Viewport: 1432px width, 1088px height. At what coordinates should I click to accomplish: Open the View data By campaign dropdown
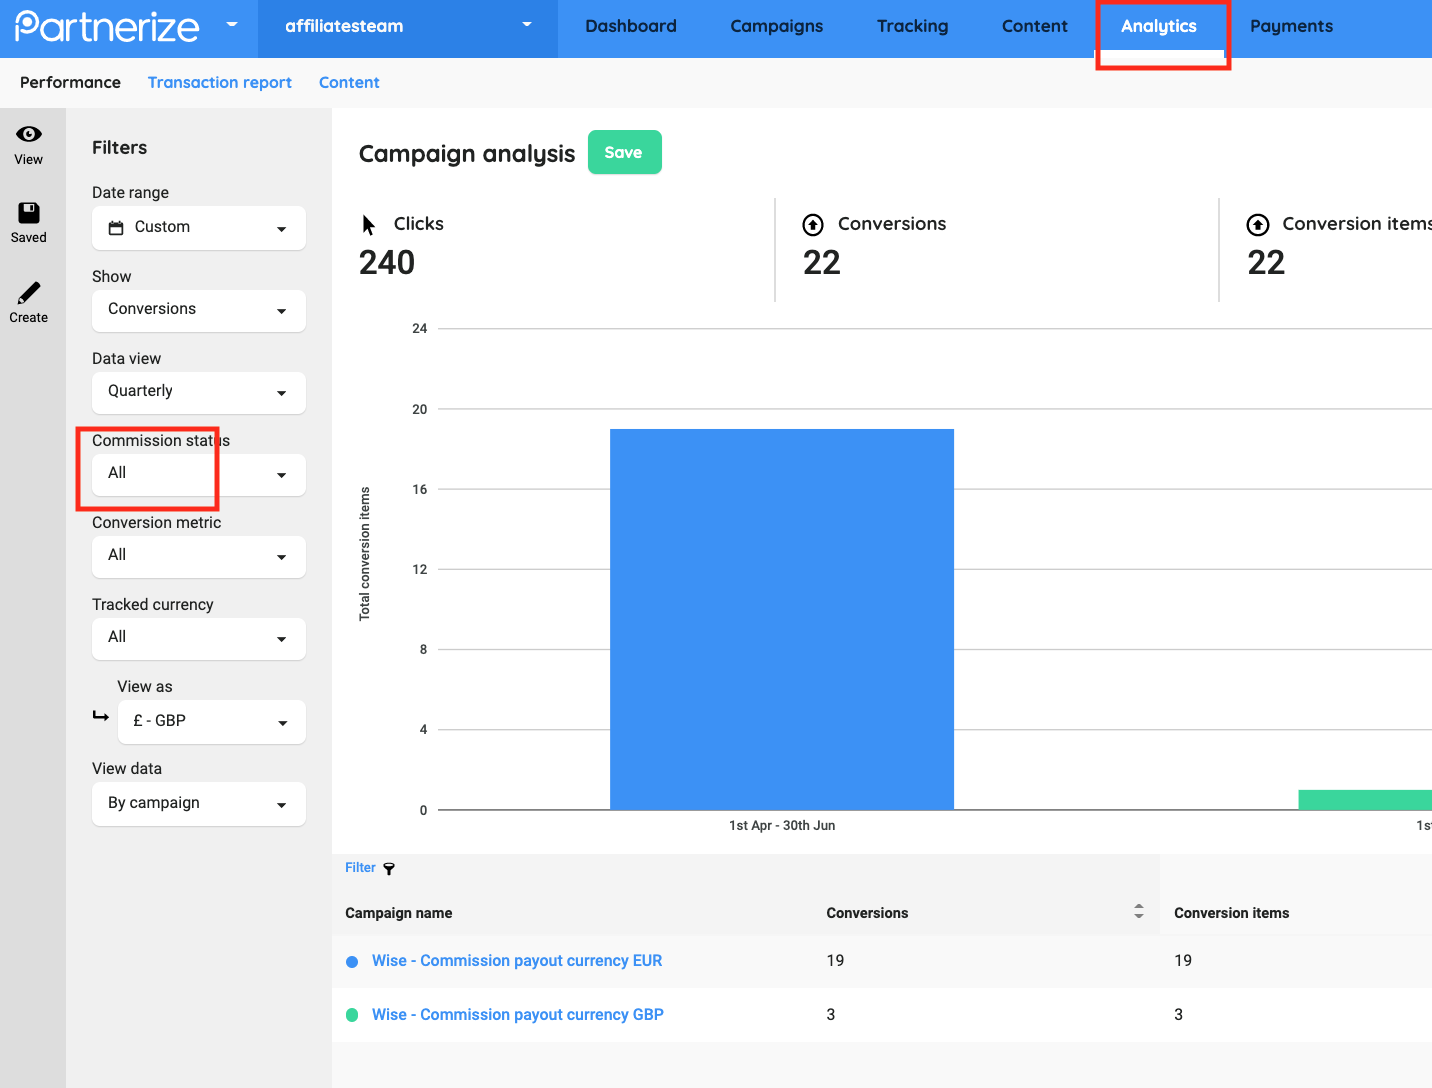(x=198, y=804)
